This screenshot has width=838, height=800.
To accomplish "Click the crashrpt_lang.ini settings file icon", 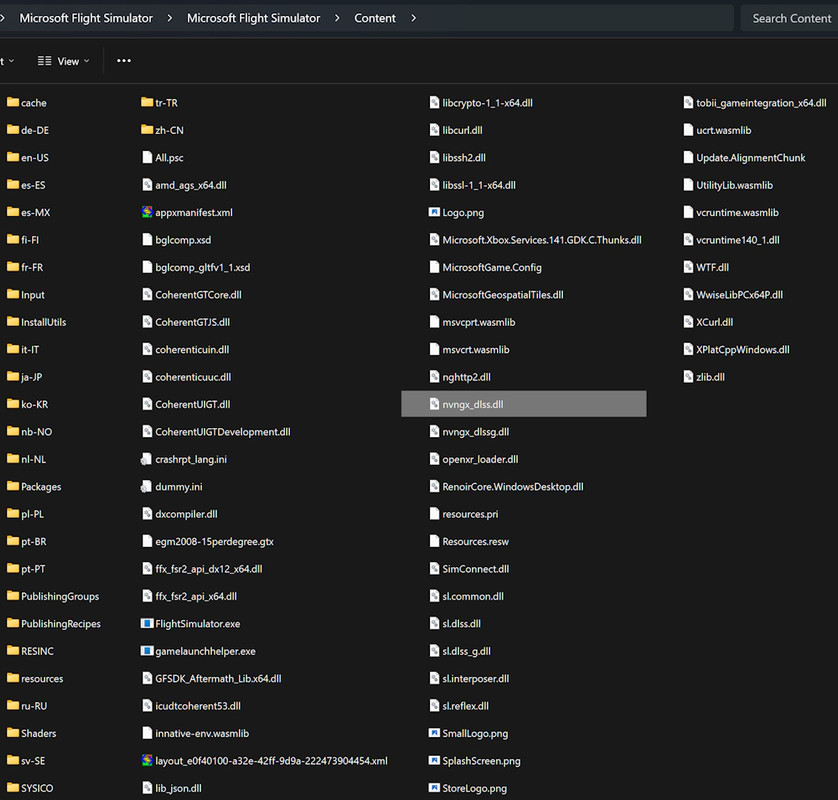I will coord(146,459).
